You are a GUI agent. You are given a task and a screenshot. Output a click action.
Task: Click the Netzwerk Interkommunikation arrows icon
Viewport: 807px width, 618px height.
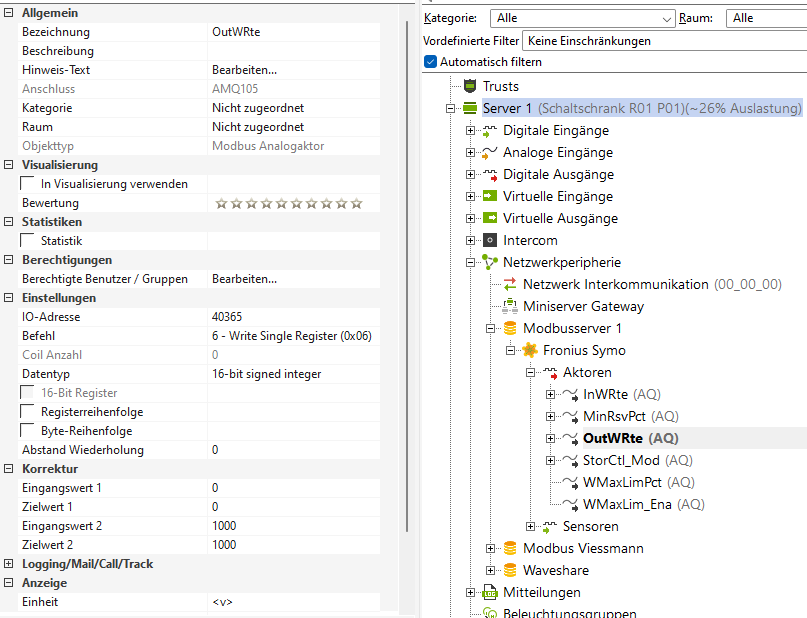[x=509, y=285]
